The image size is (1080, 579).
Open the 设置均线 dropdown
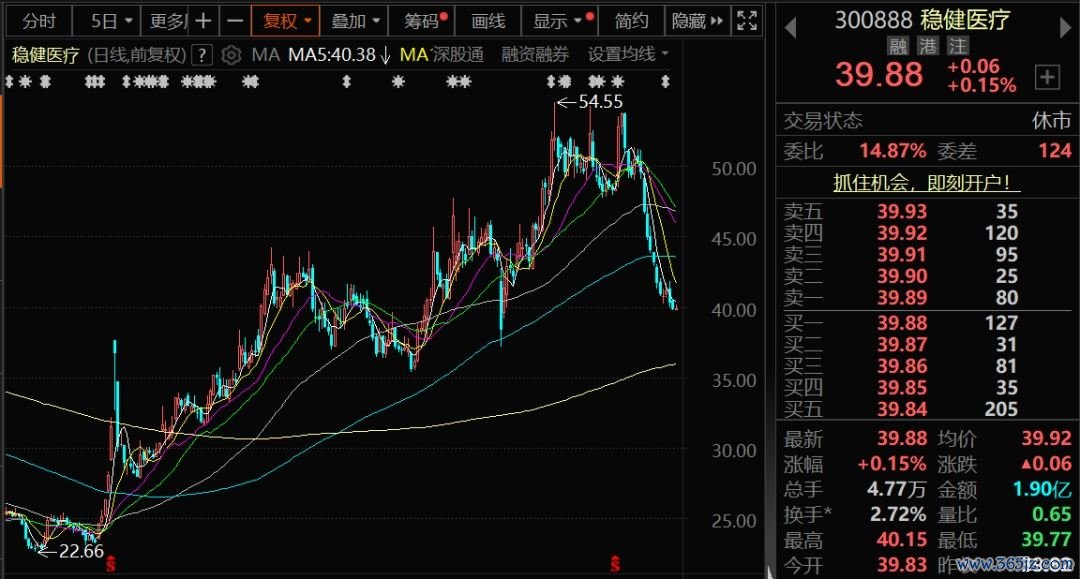[628, 55]
